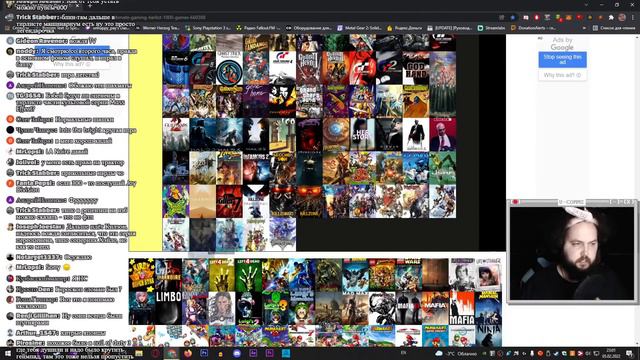
Task: Click the 'Why this ad?' button
Action: tap(562, 75)
